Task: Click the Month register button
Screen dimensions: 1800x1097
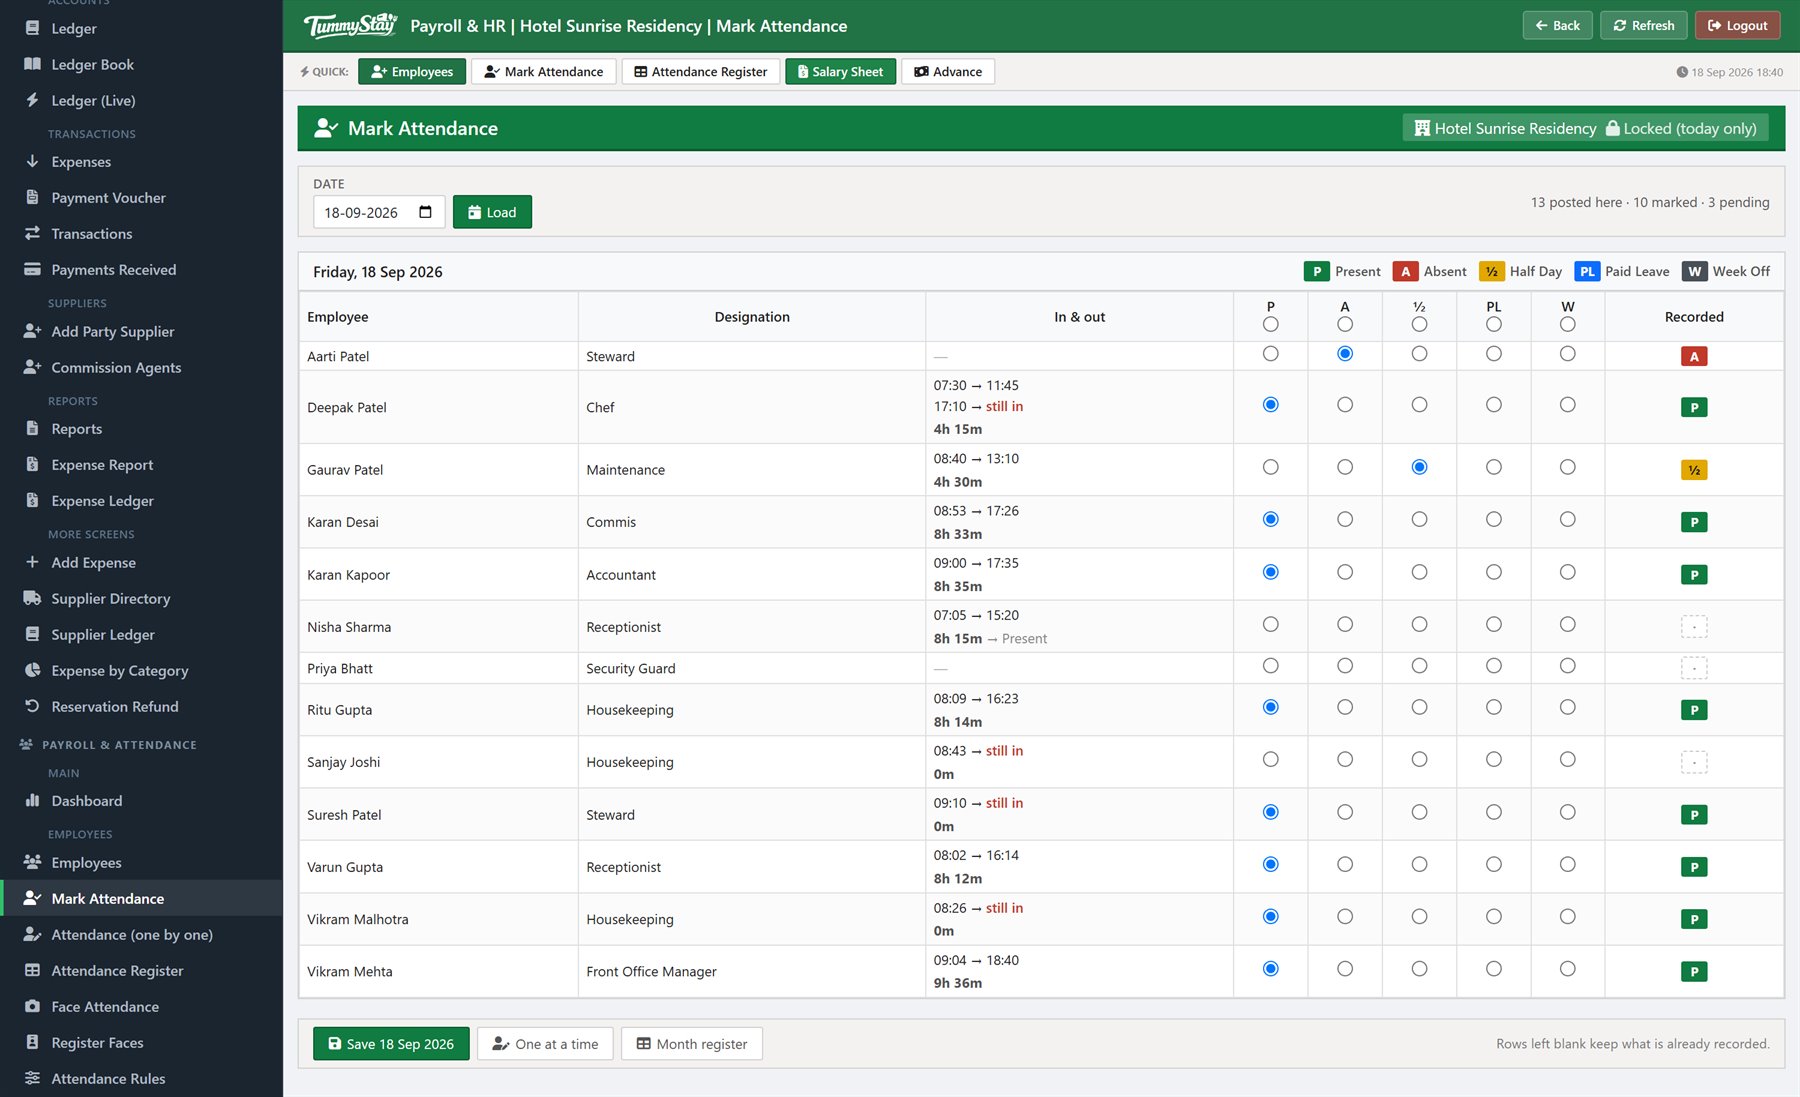Action: coord(692,1044)
